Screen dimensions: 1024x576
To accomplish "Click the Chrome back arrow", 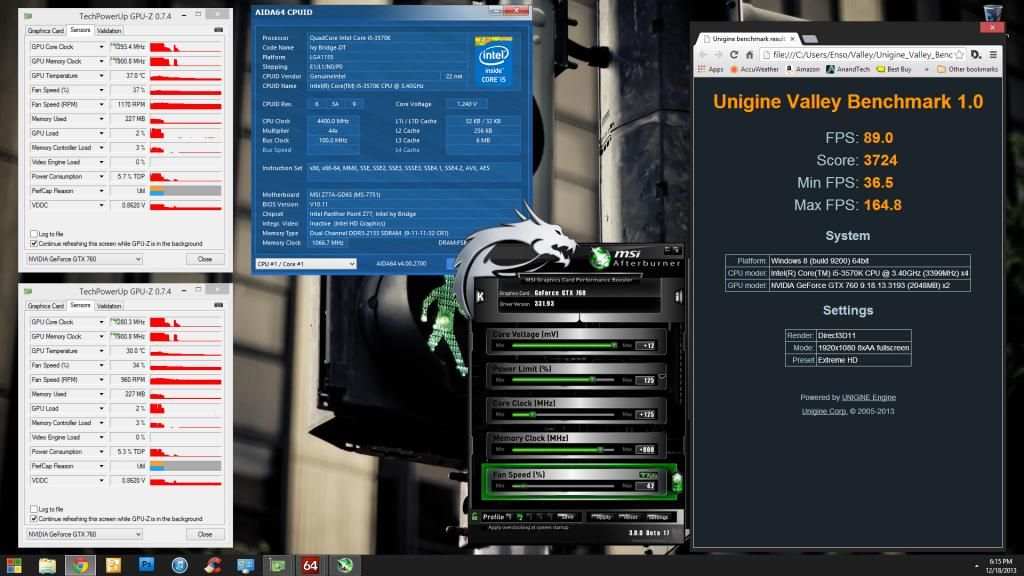I will tap(703, 55).
